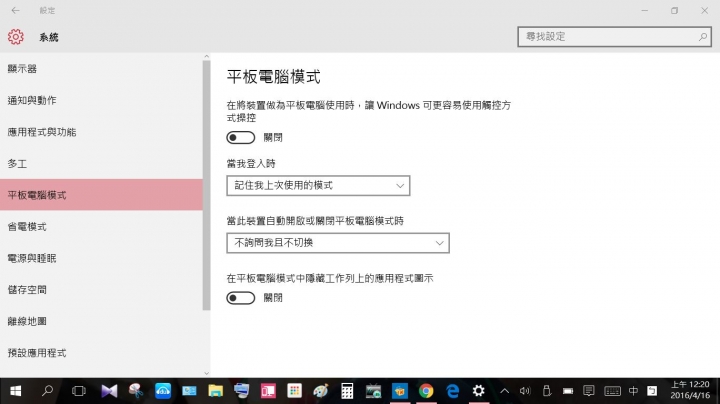Open the 省電模式 settings page
Viewport: 720px width, 404px height.
click(101, 227)
